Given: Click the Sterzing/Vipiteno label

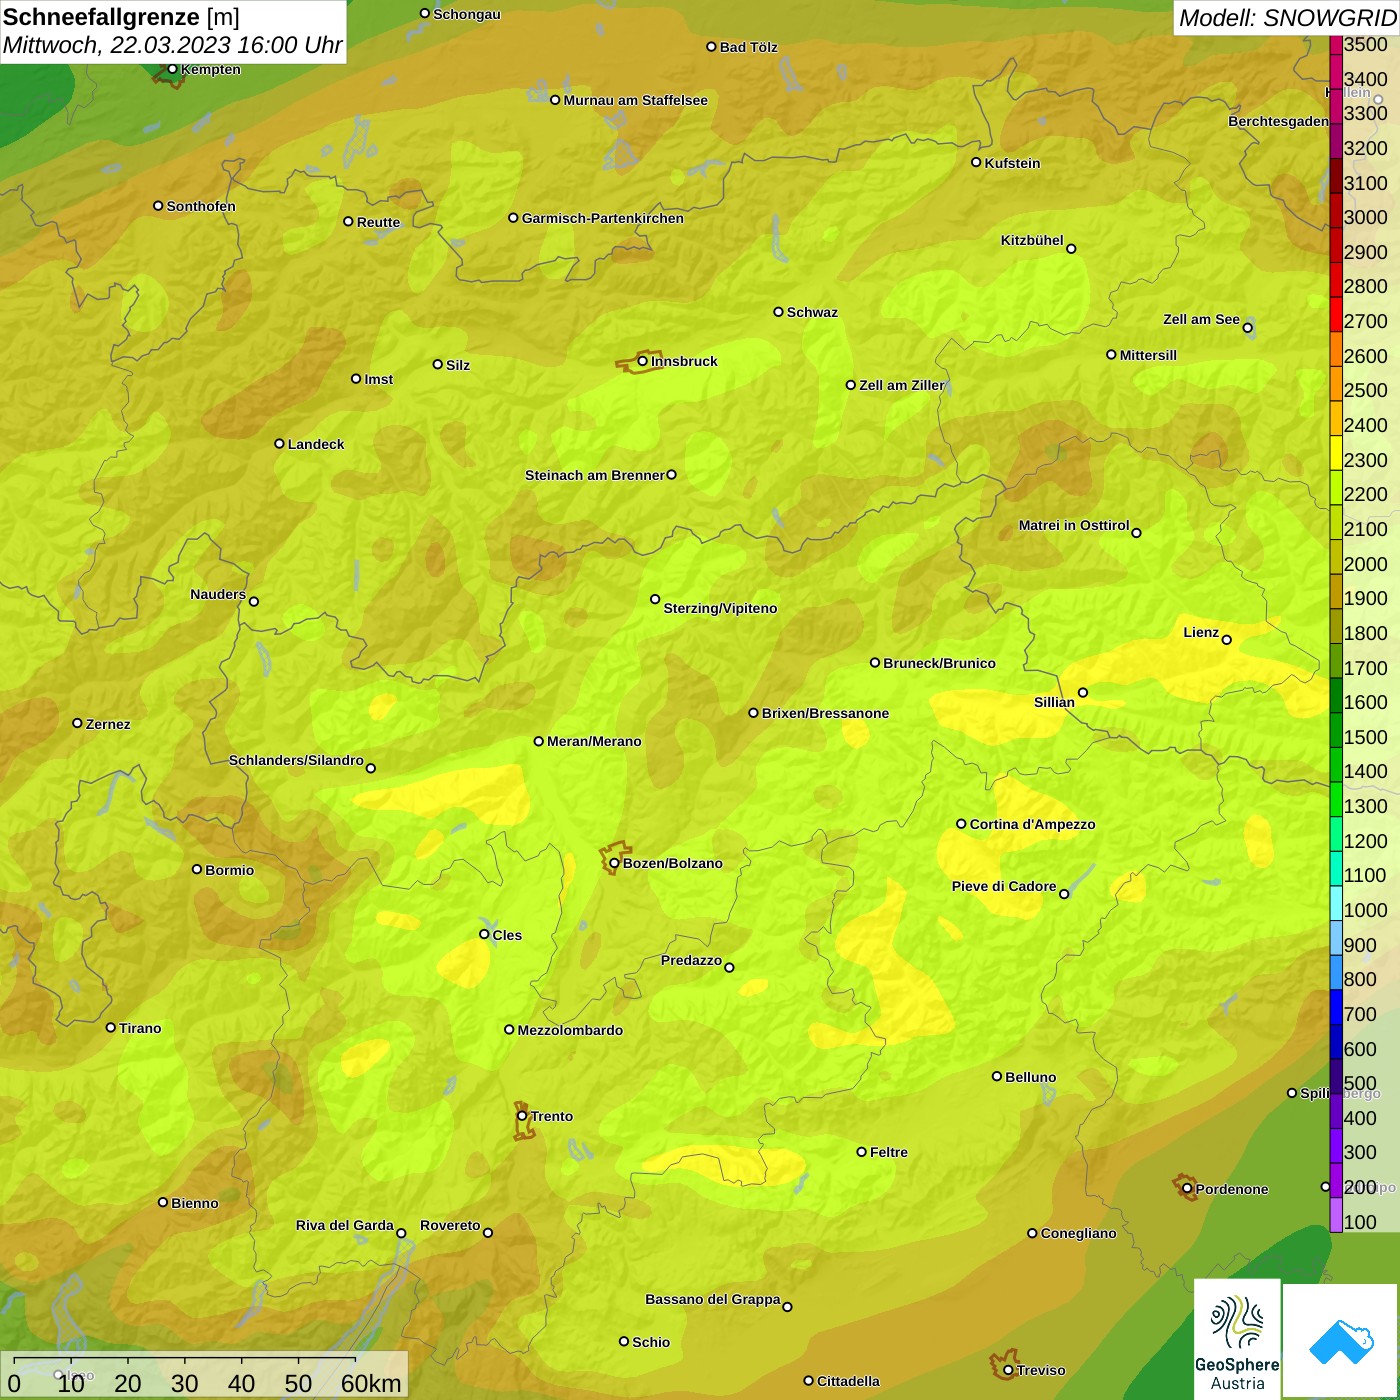Looking at the screenshot, I should [x=720, y=608].
